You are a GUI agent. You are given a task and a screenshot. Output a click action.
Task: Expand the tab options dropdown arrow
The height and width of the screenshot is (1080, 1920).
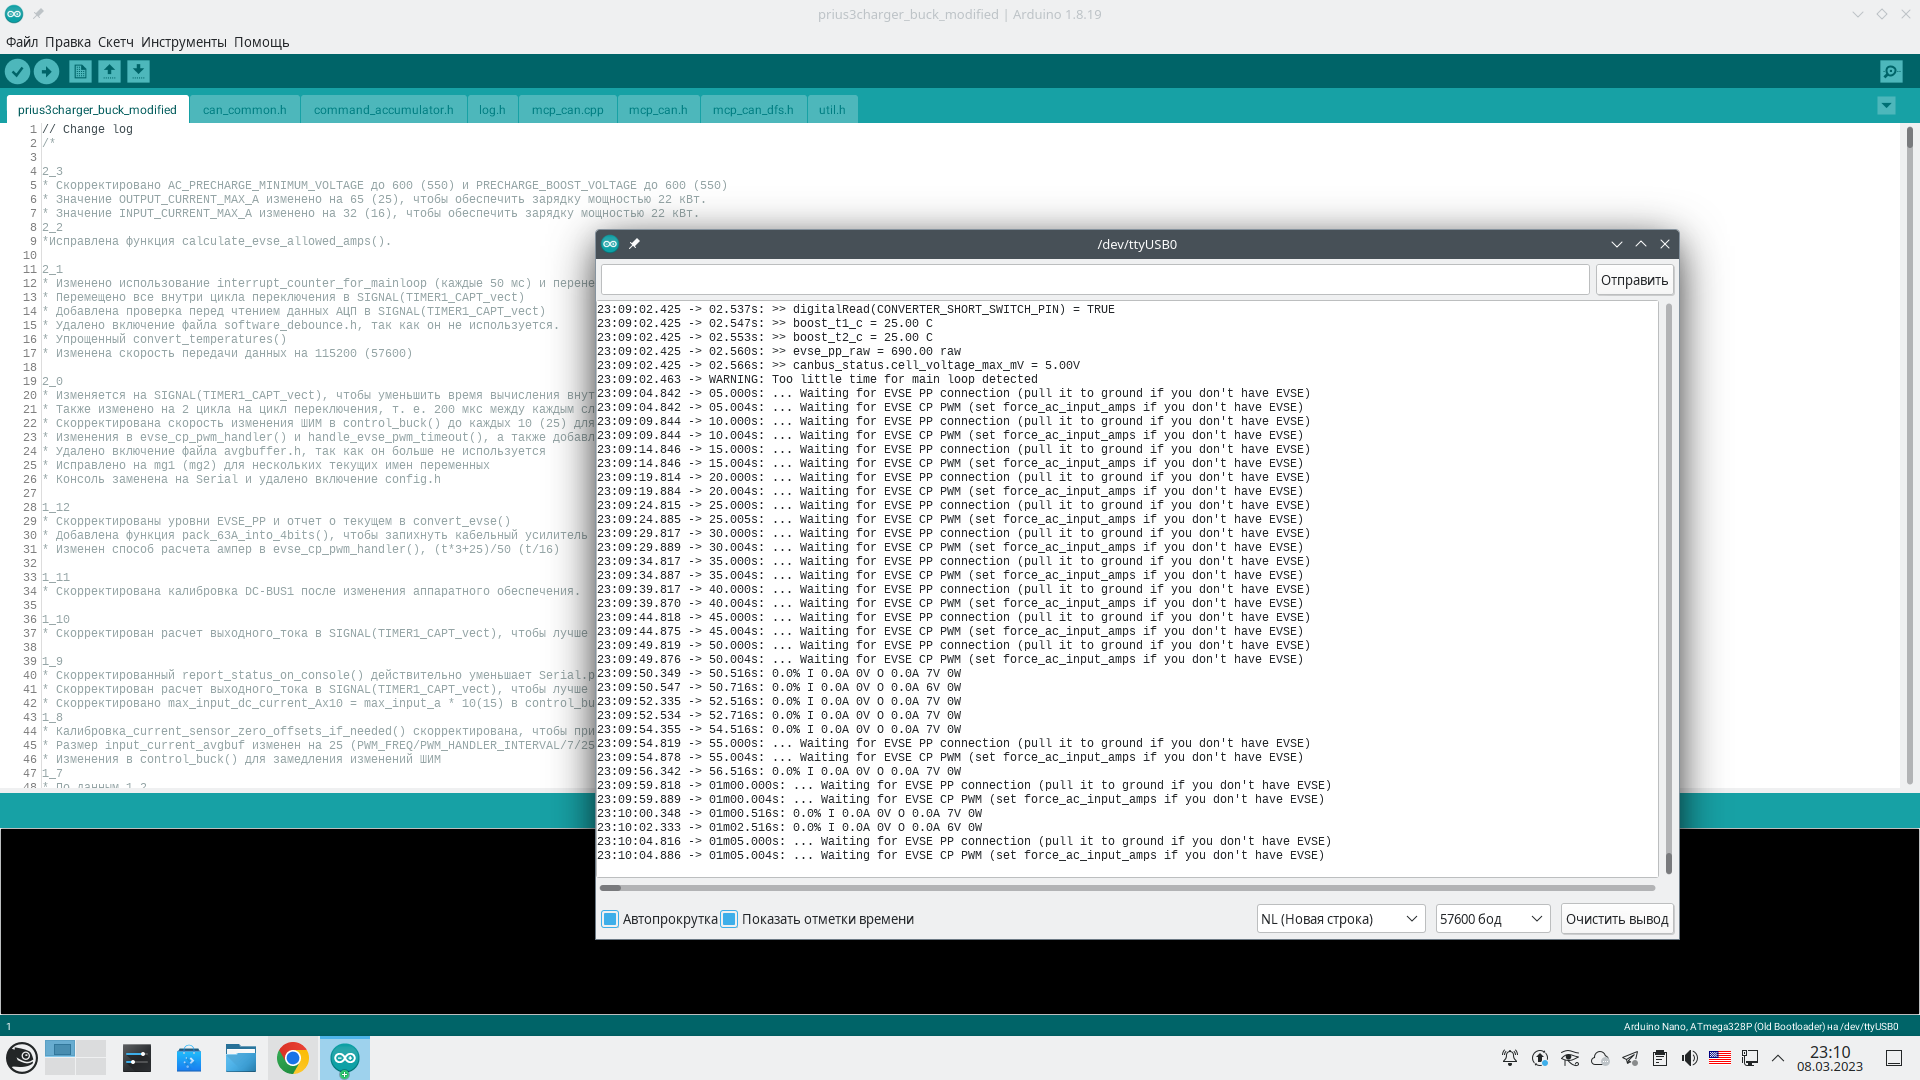[x=1886, y=106]
